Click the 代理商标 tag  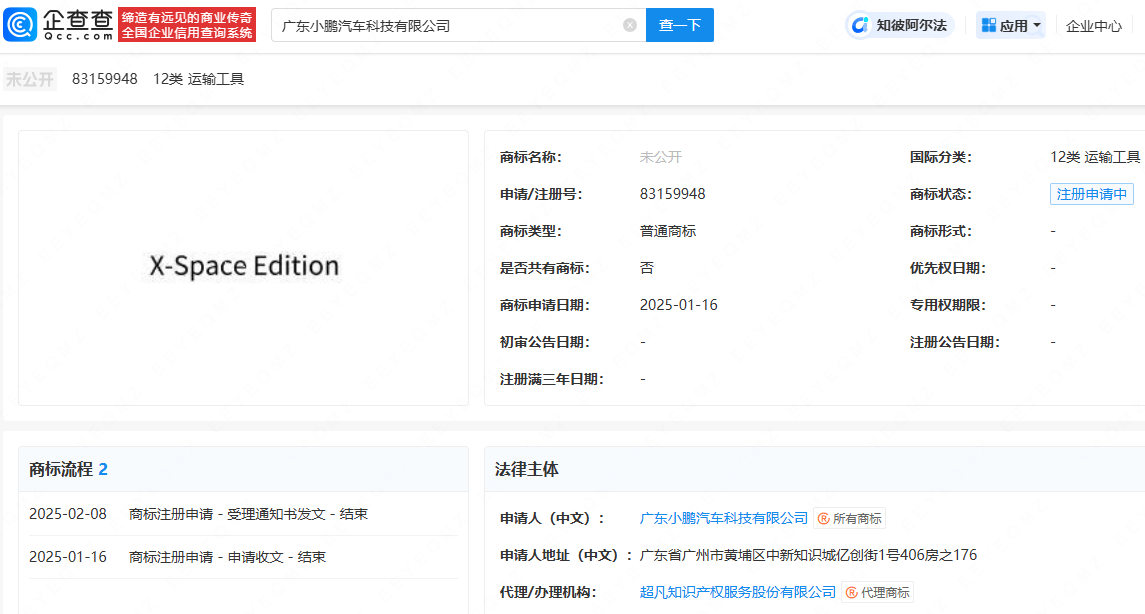(877, 592)
